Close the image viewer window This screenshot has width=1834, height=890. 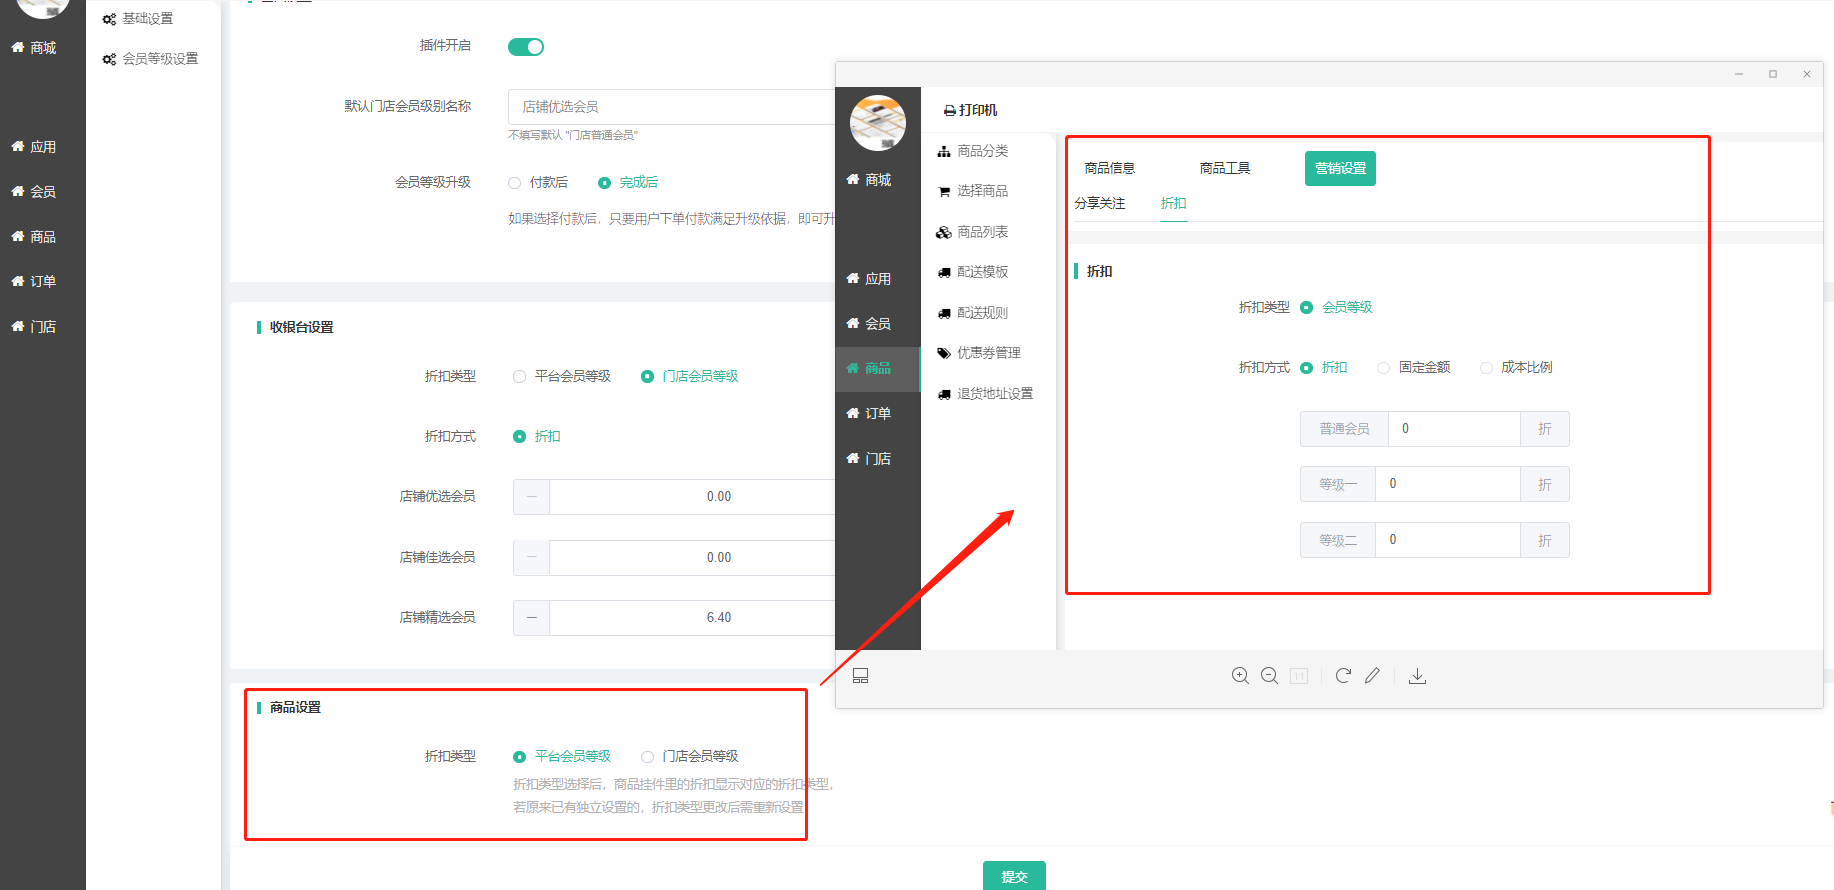(x=1807, y=74)
